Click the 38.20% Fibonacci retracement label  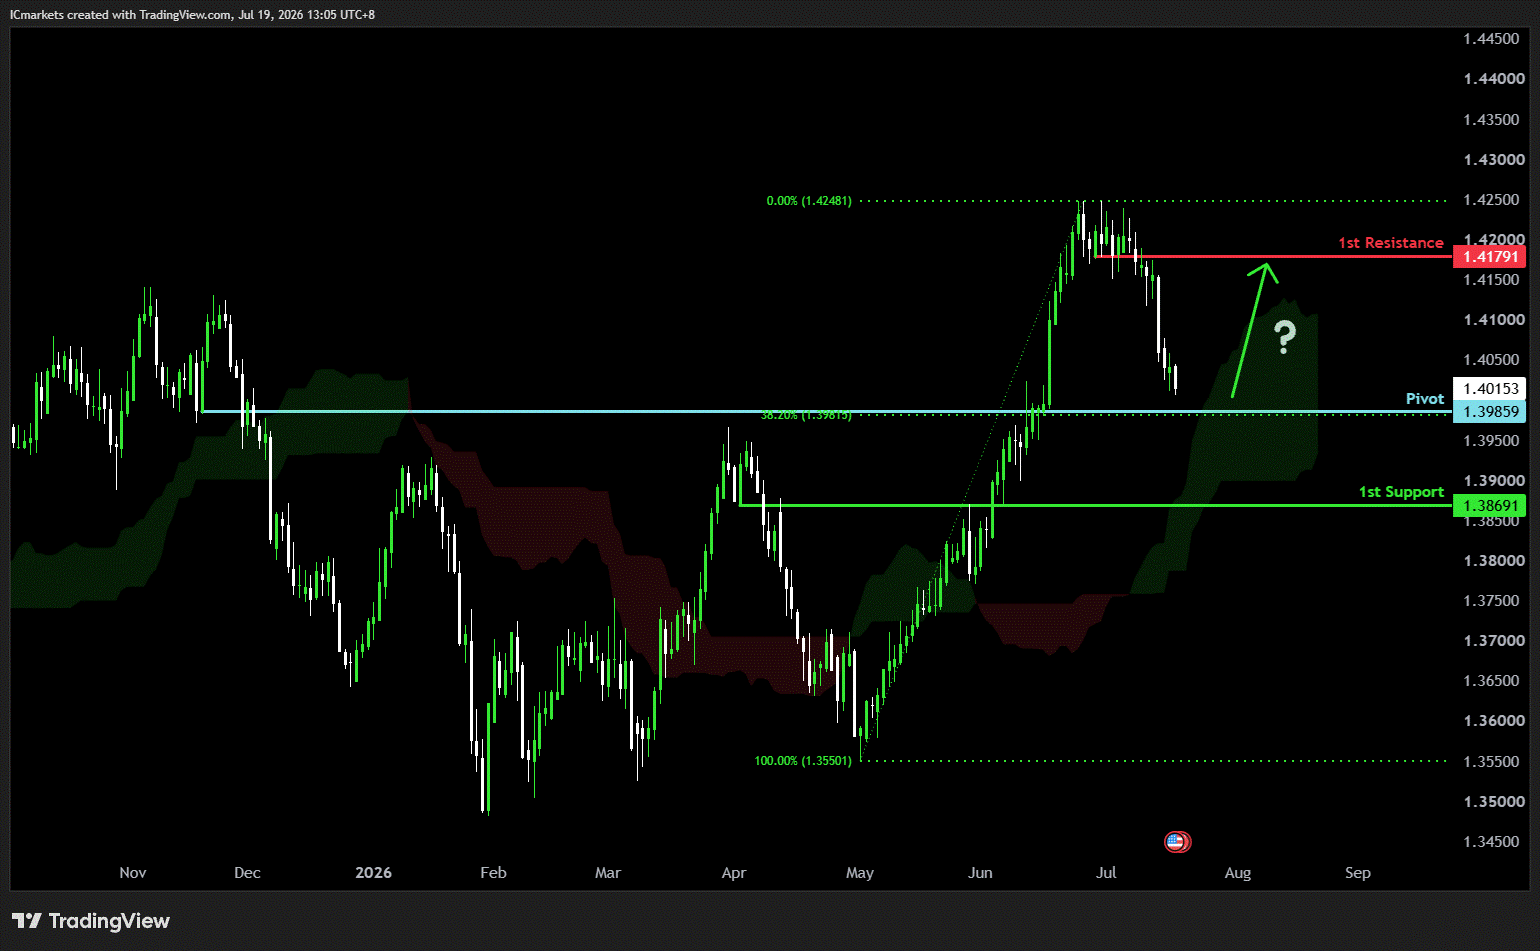click(x=806, y=415)
